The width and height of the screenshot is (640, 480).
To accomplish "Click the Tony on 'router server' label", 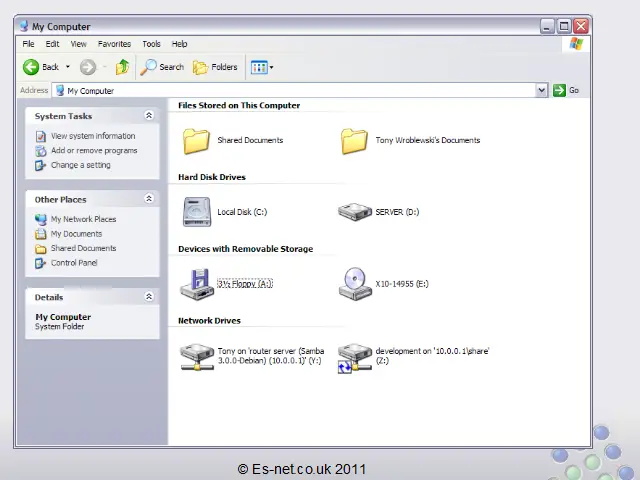I will click(x=271, y=356).
